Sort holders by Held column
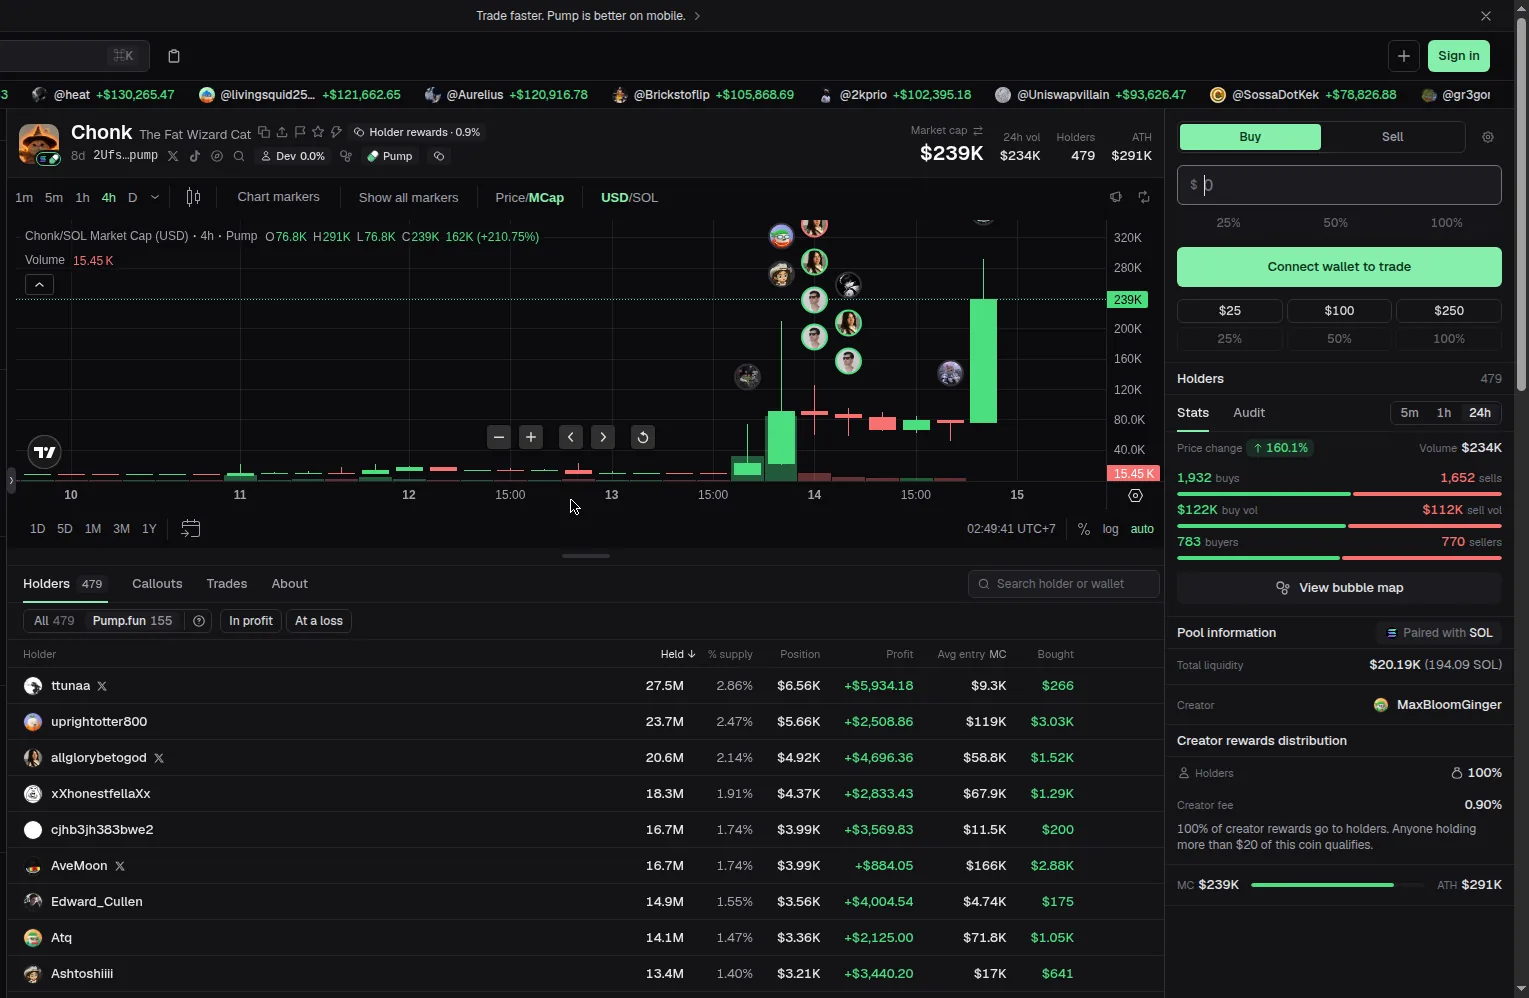Viewport: 1529px width, 998px height. 677,654
